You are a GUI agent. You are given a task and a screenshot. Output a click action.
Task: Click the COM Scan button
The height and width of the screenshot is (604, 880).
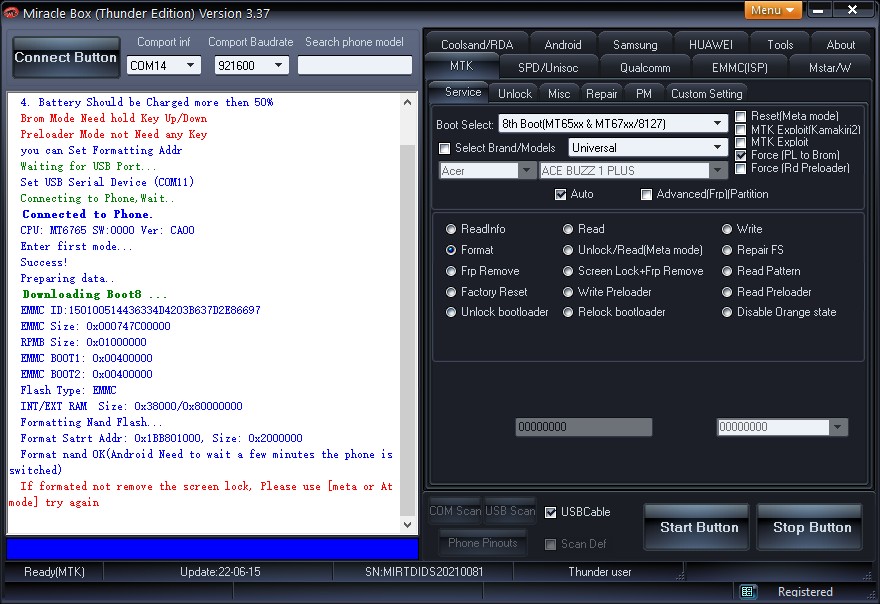point(455,511)
